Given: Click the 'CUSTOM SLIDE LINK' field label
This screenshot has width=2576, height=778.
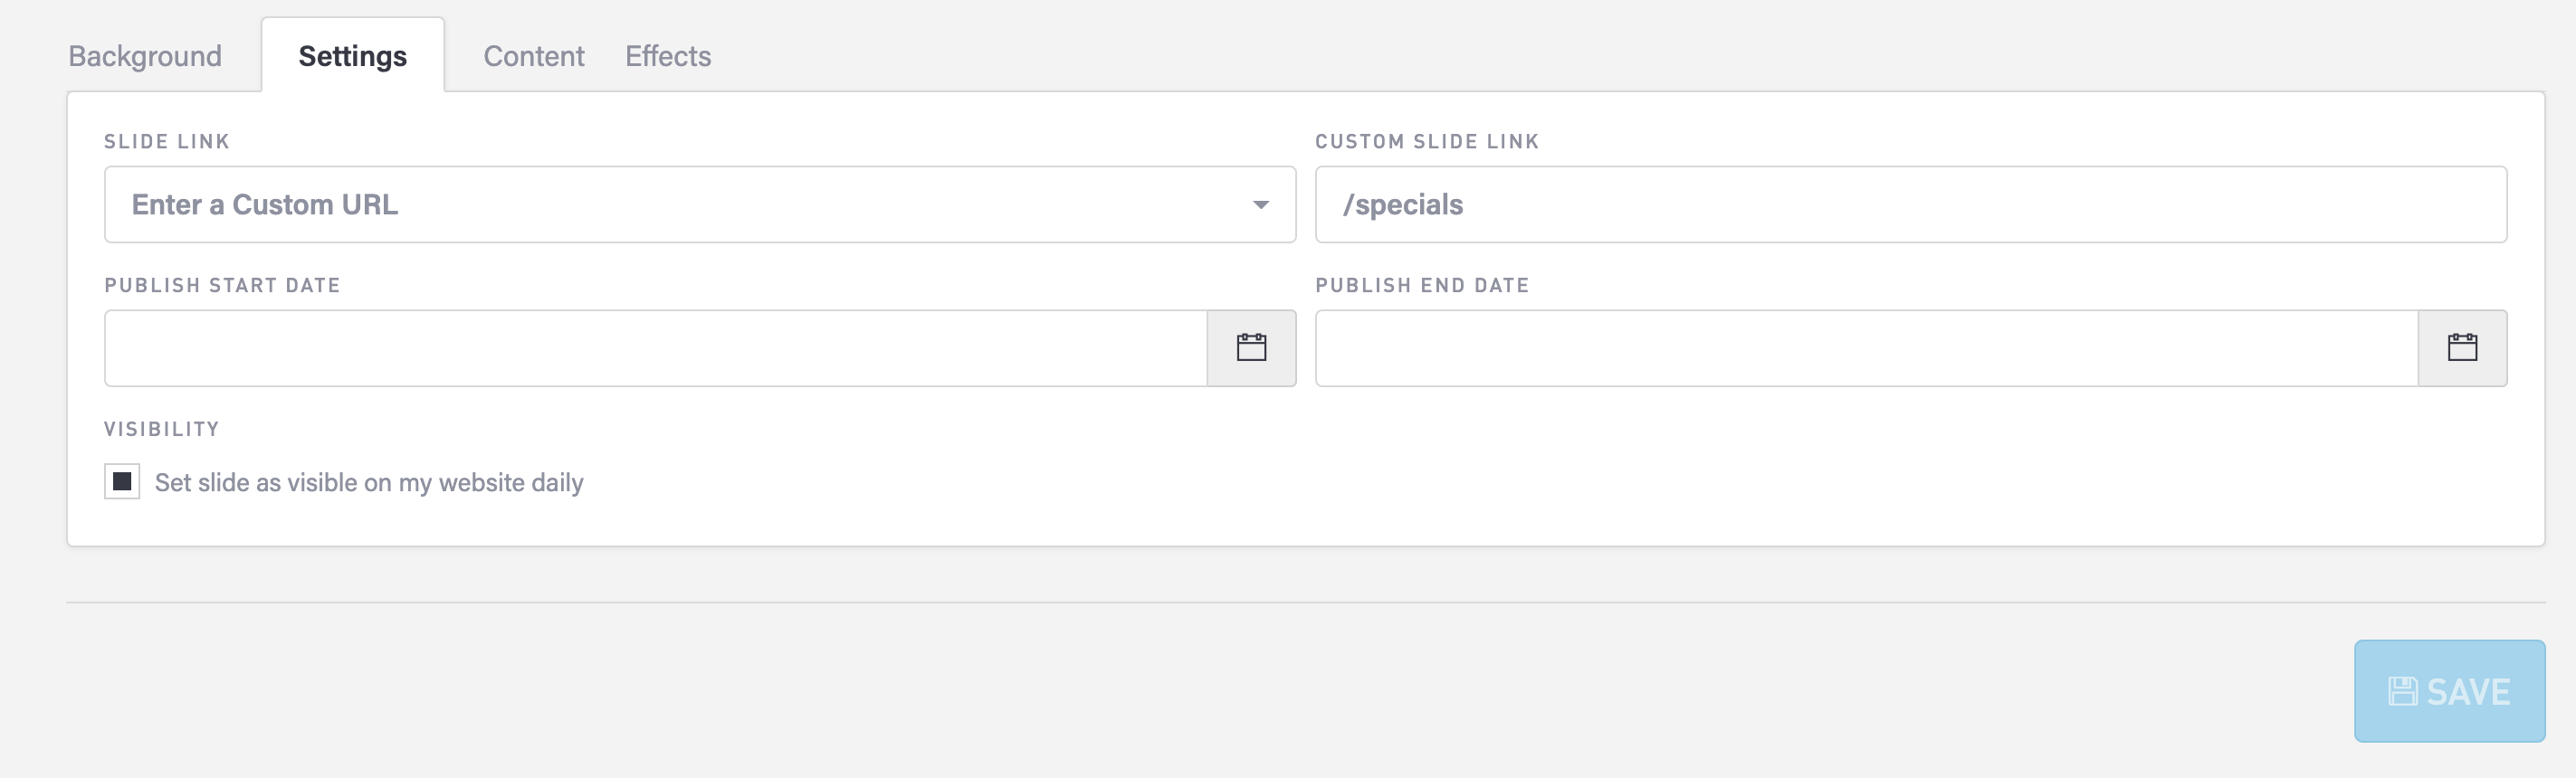Looking at the screenshot, I should tap(1427, 142).
